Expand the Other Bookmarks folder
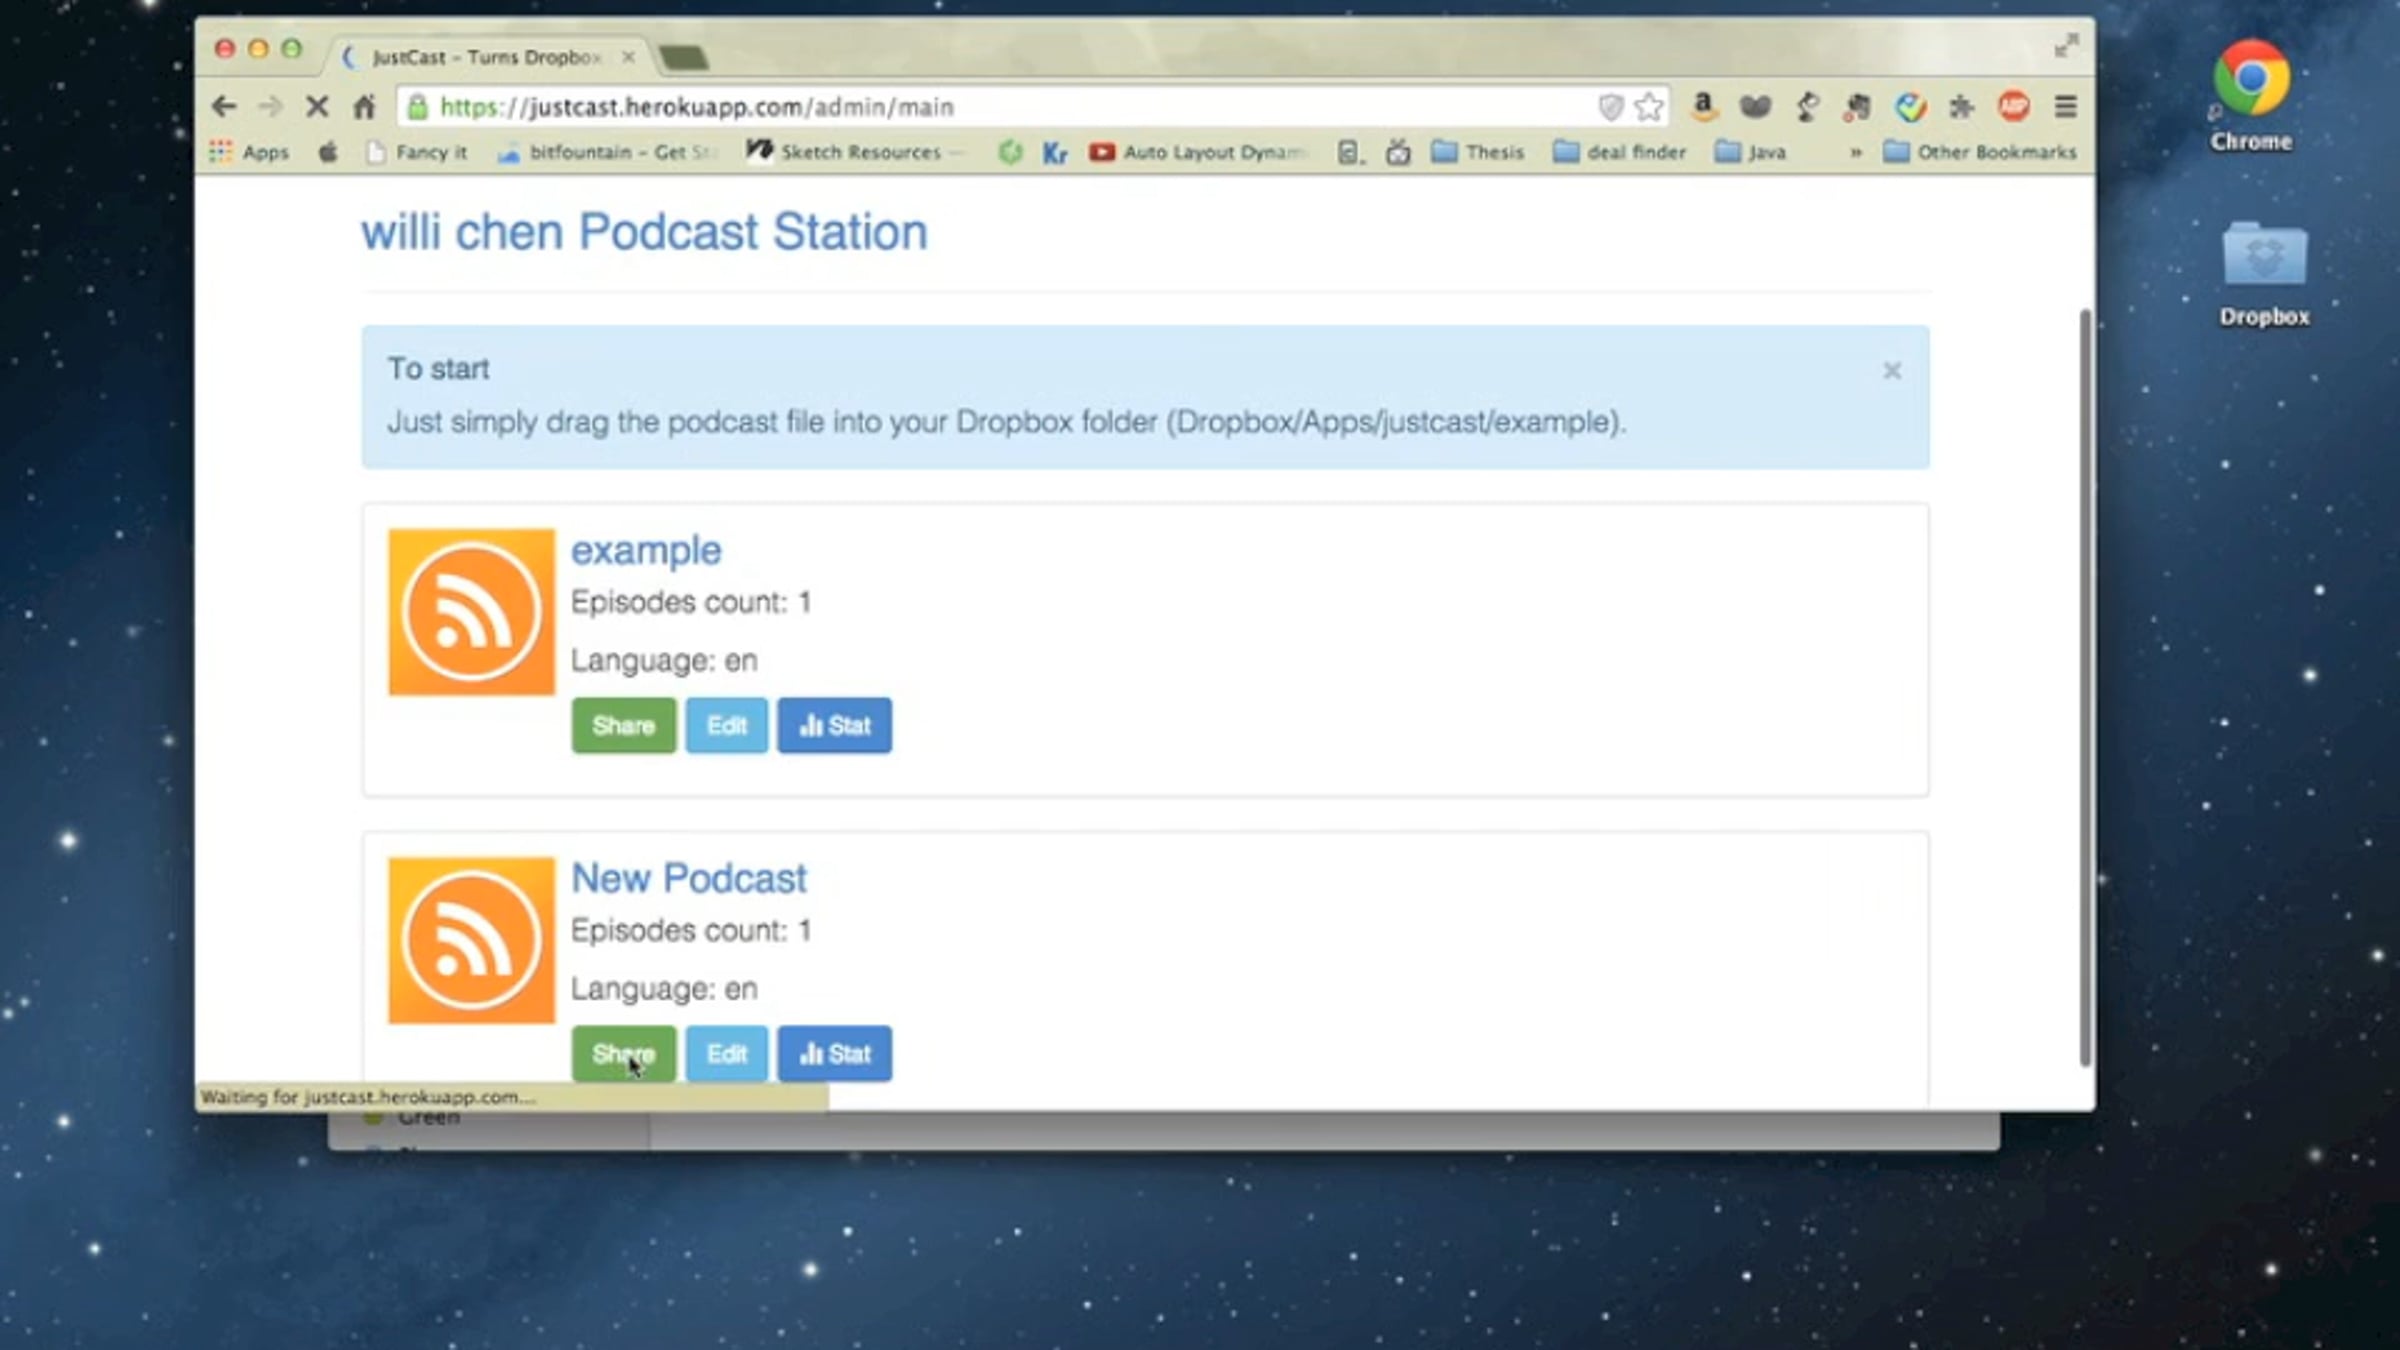The image size is (2400, 1350). [1980, 152]
